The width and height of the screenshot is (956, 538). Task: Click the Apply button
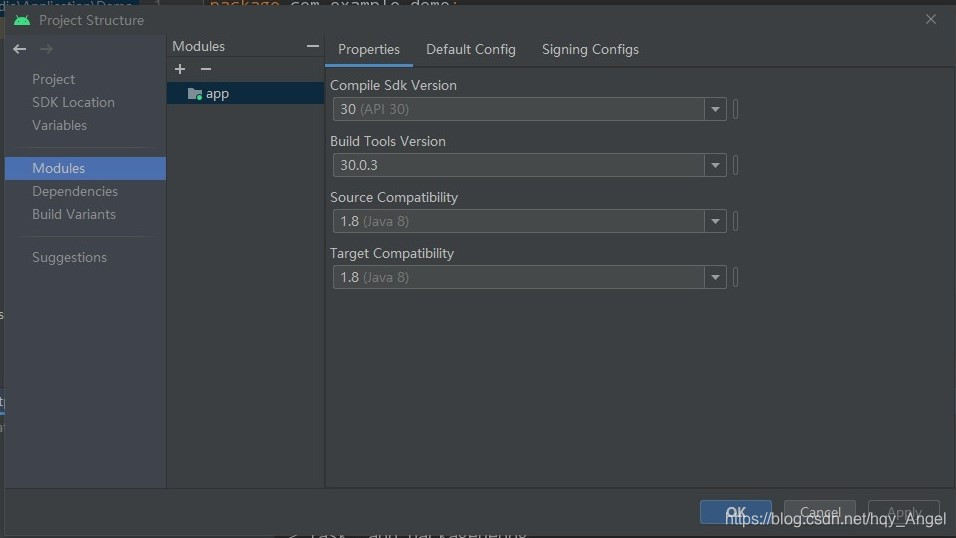click(904, 512)
